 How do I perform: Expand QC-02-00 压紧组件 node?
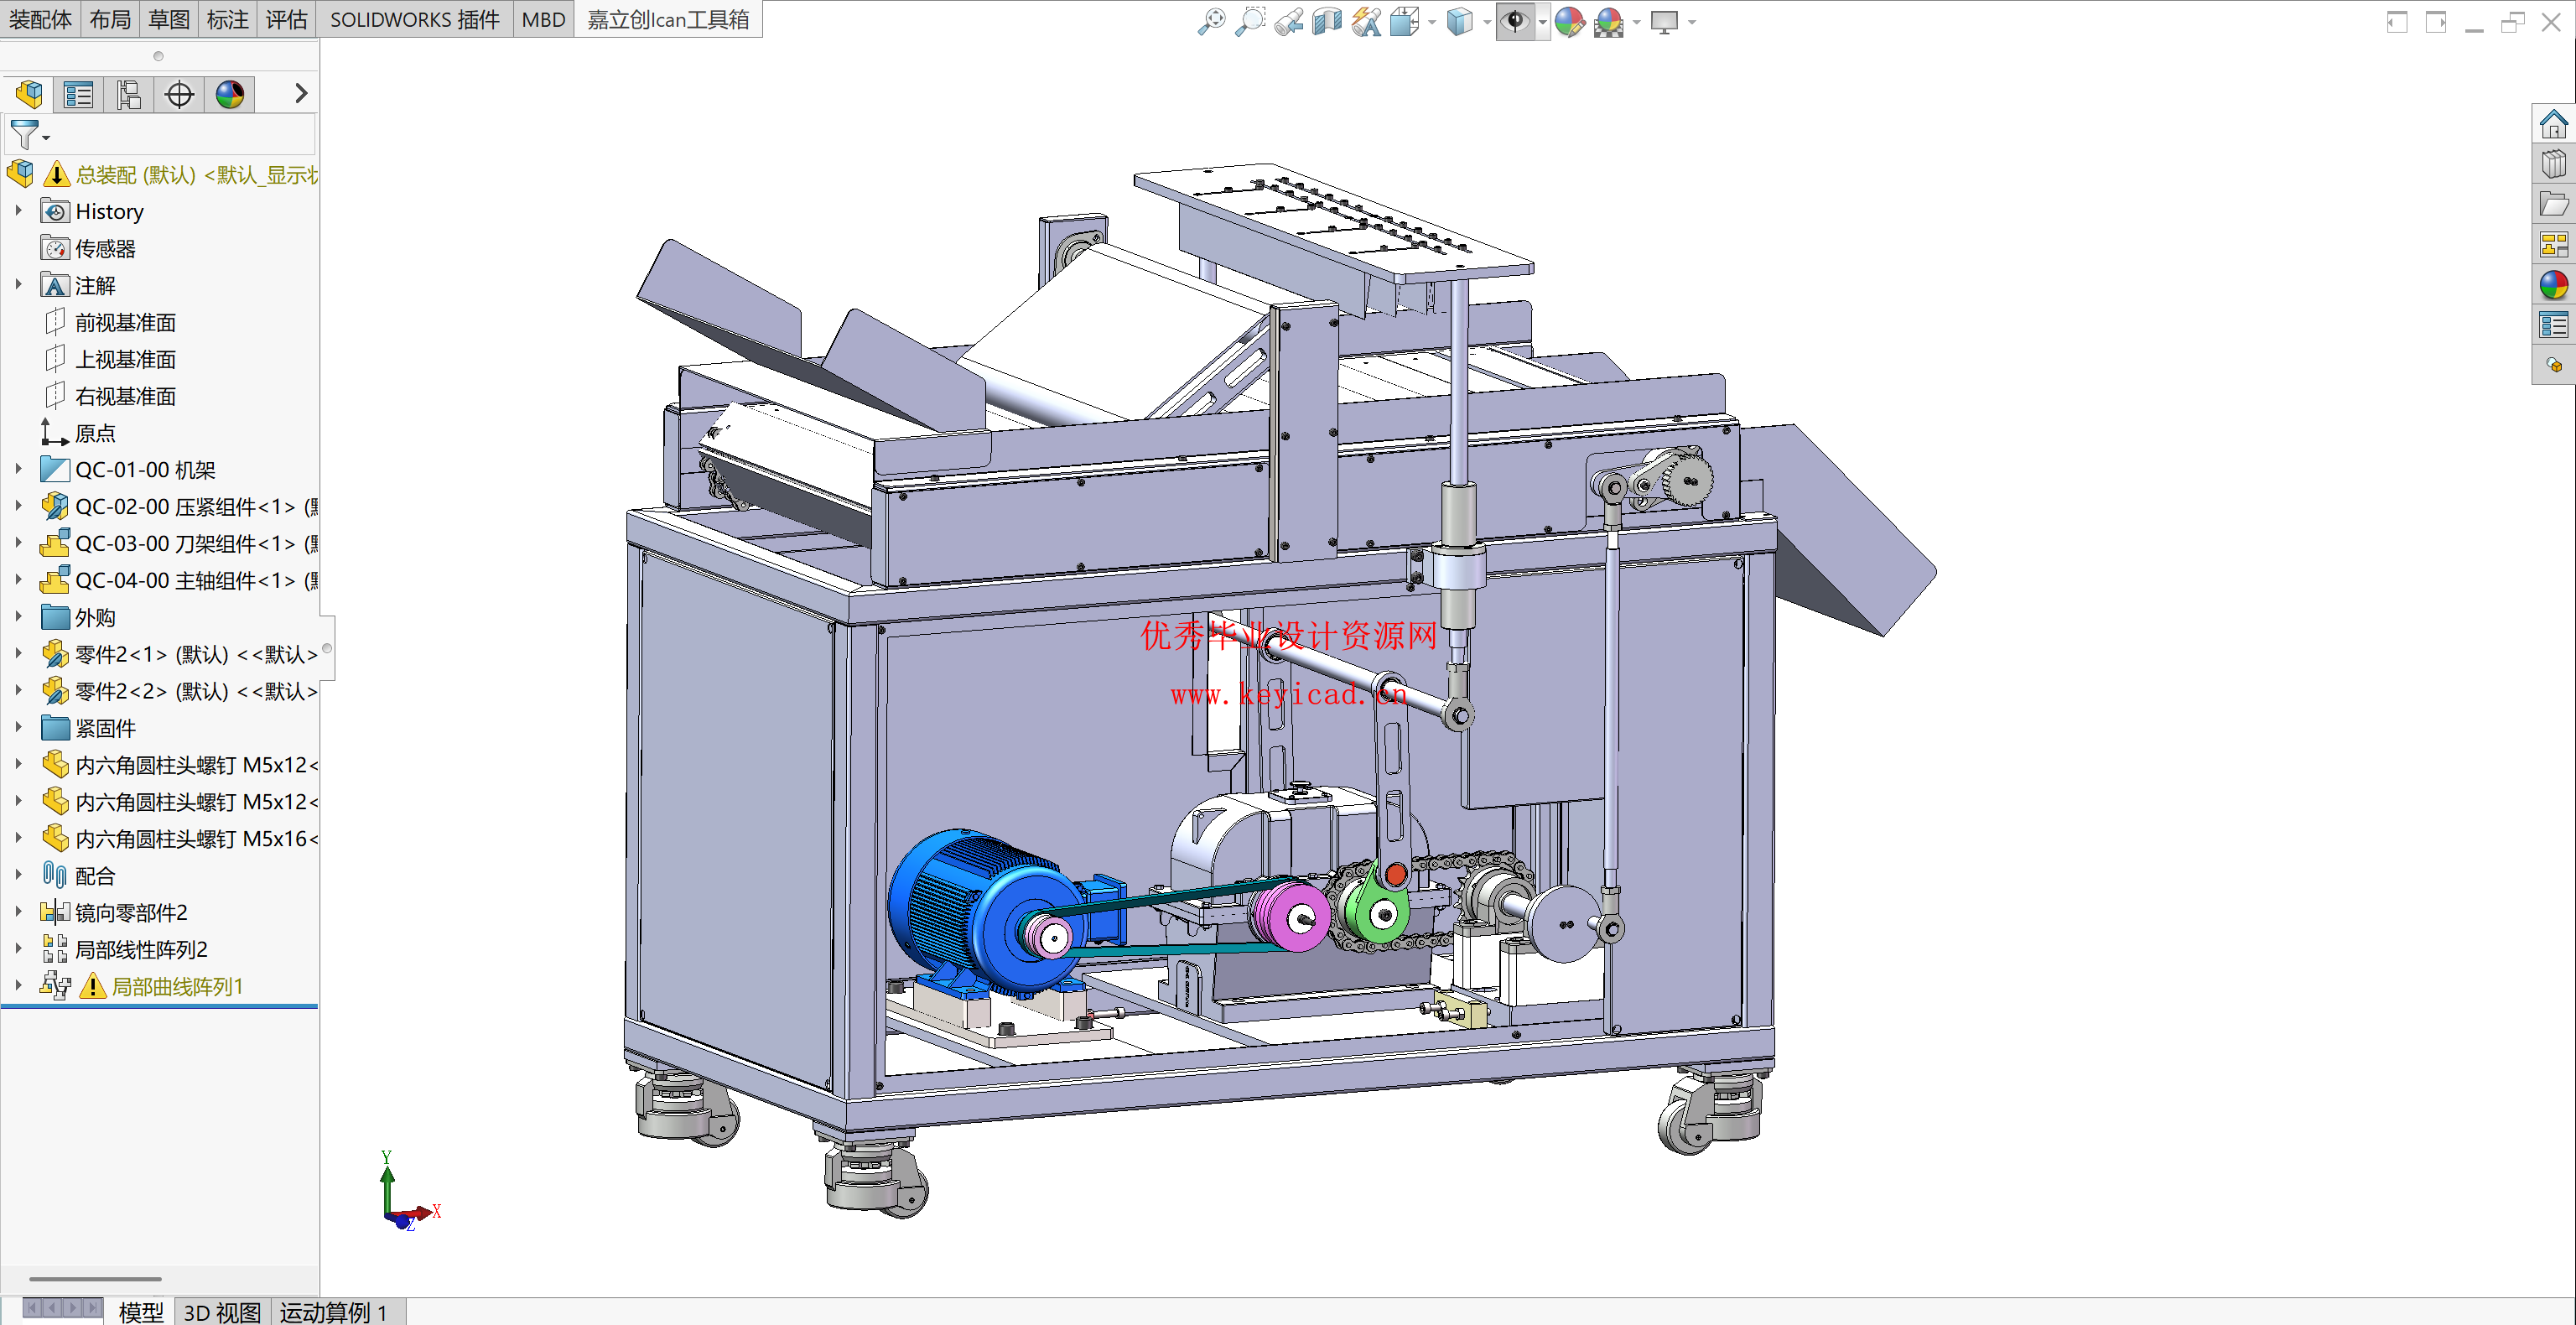18,506
